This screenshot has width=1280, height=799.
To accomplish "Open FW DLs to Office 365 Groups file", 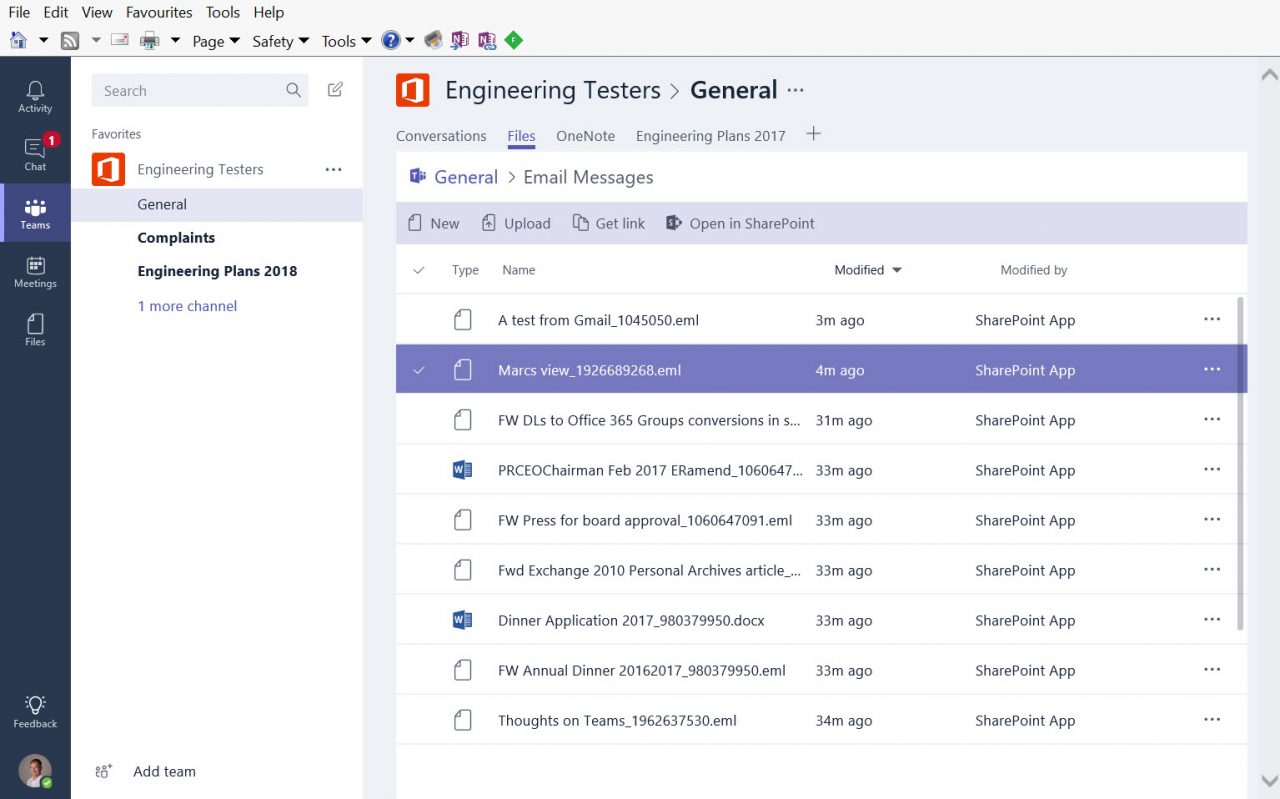I will pyautogui.click(x=649, y=420).
